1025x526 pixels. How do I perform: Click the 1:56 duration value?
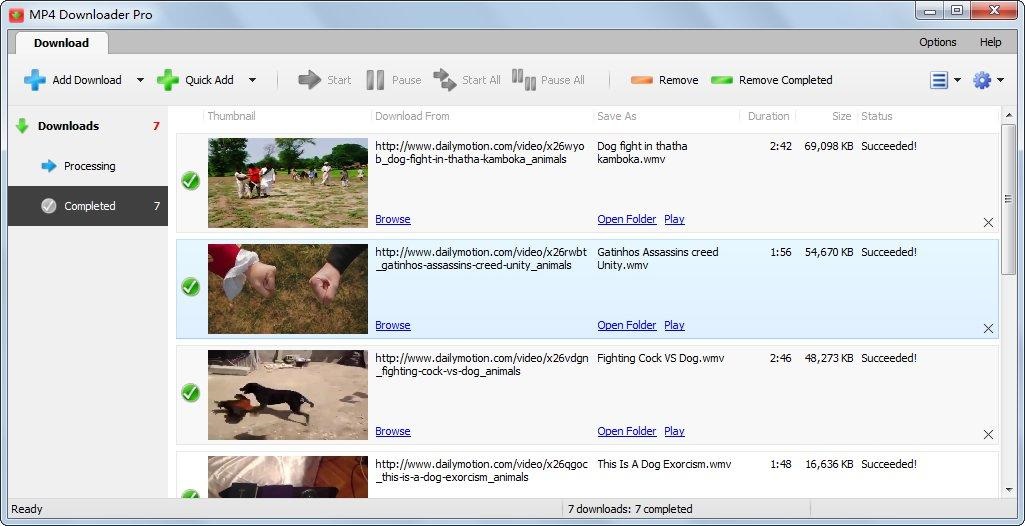(x=781, y=252)
